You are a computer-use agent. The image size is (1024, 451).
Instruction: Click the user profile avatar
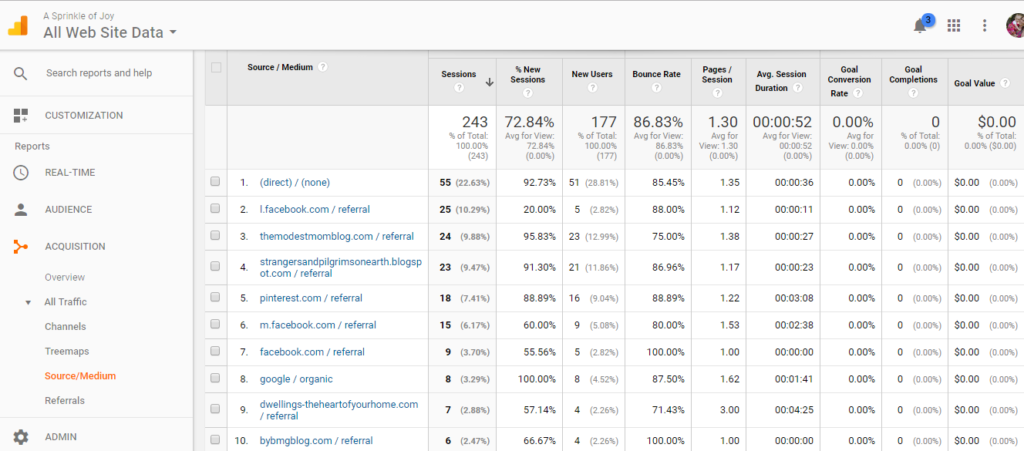point(1015,26)
